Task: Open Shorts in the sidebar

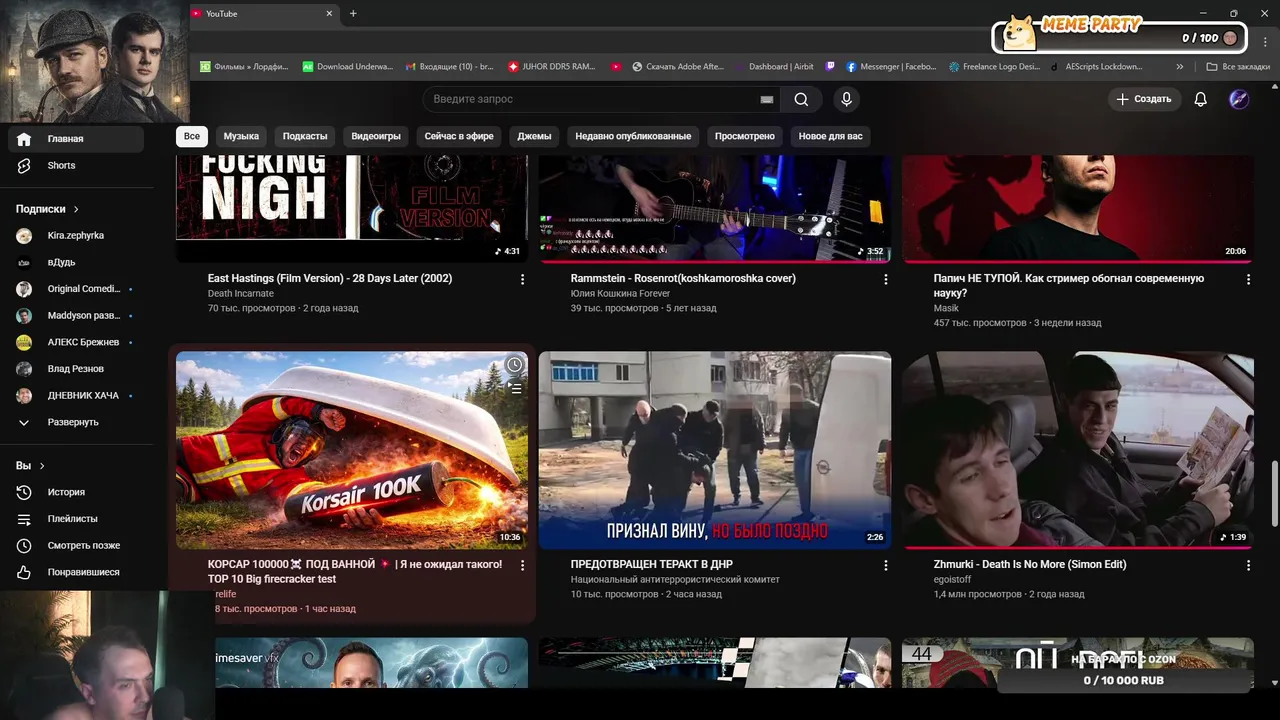Action: tap(76, 166)
